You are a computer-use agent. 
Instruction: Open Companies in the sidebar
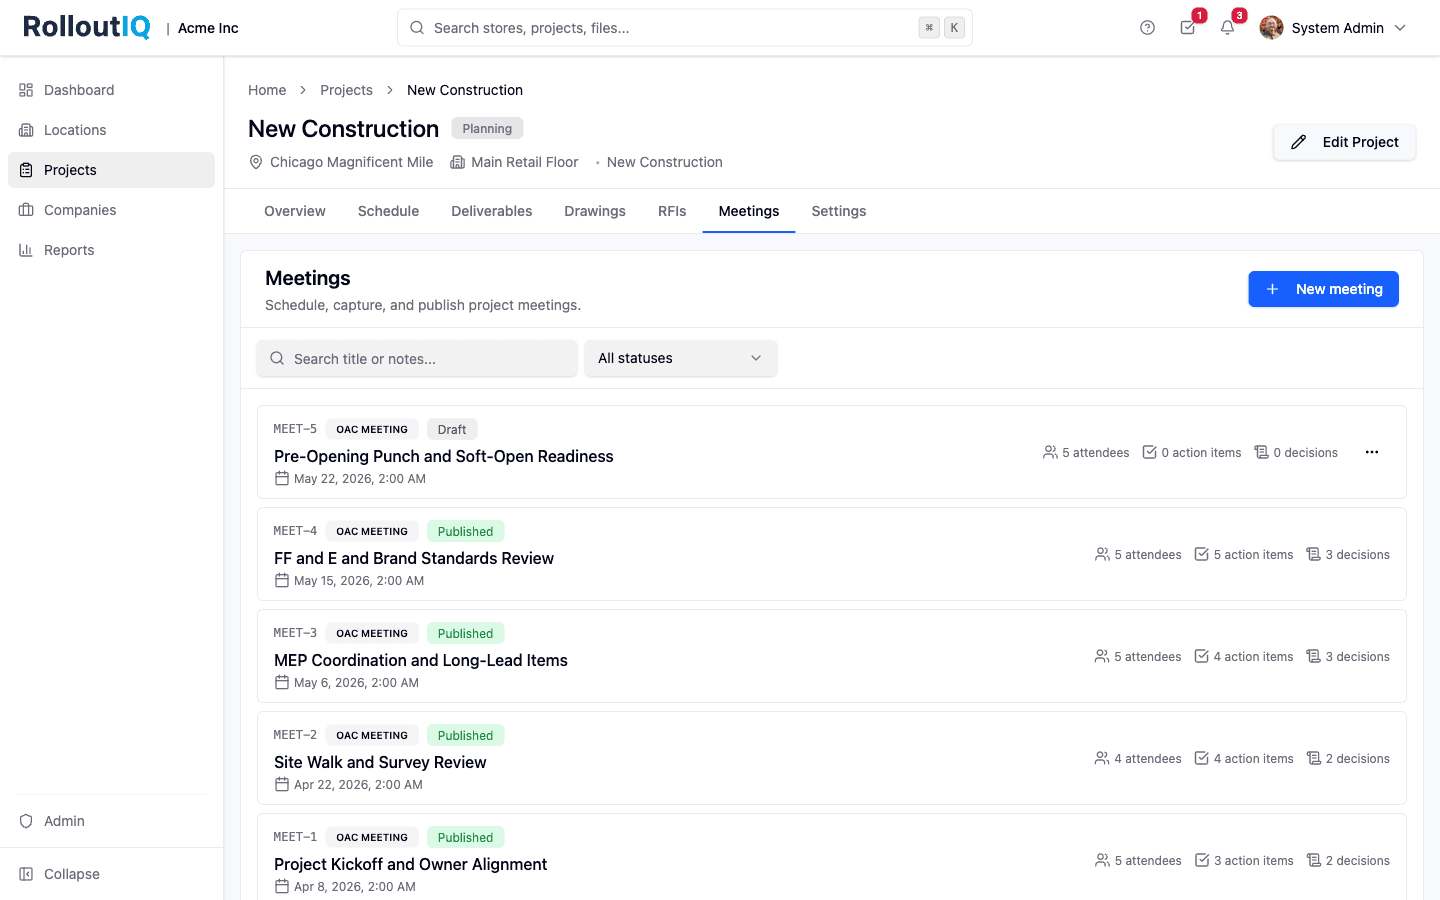pos(111,210)
